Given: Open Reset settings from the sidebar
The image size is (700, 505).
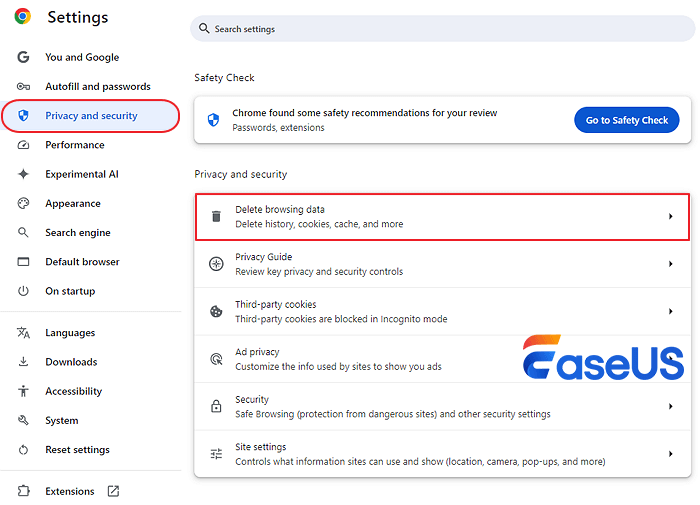Looking at the screenshot, I should point(77,450).
